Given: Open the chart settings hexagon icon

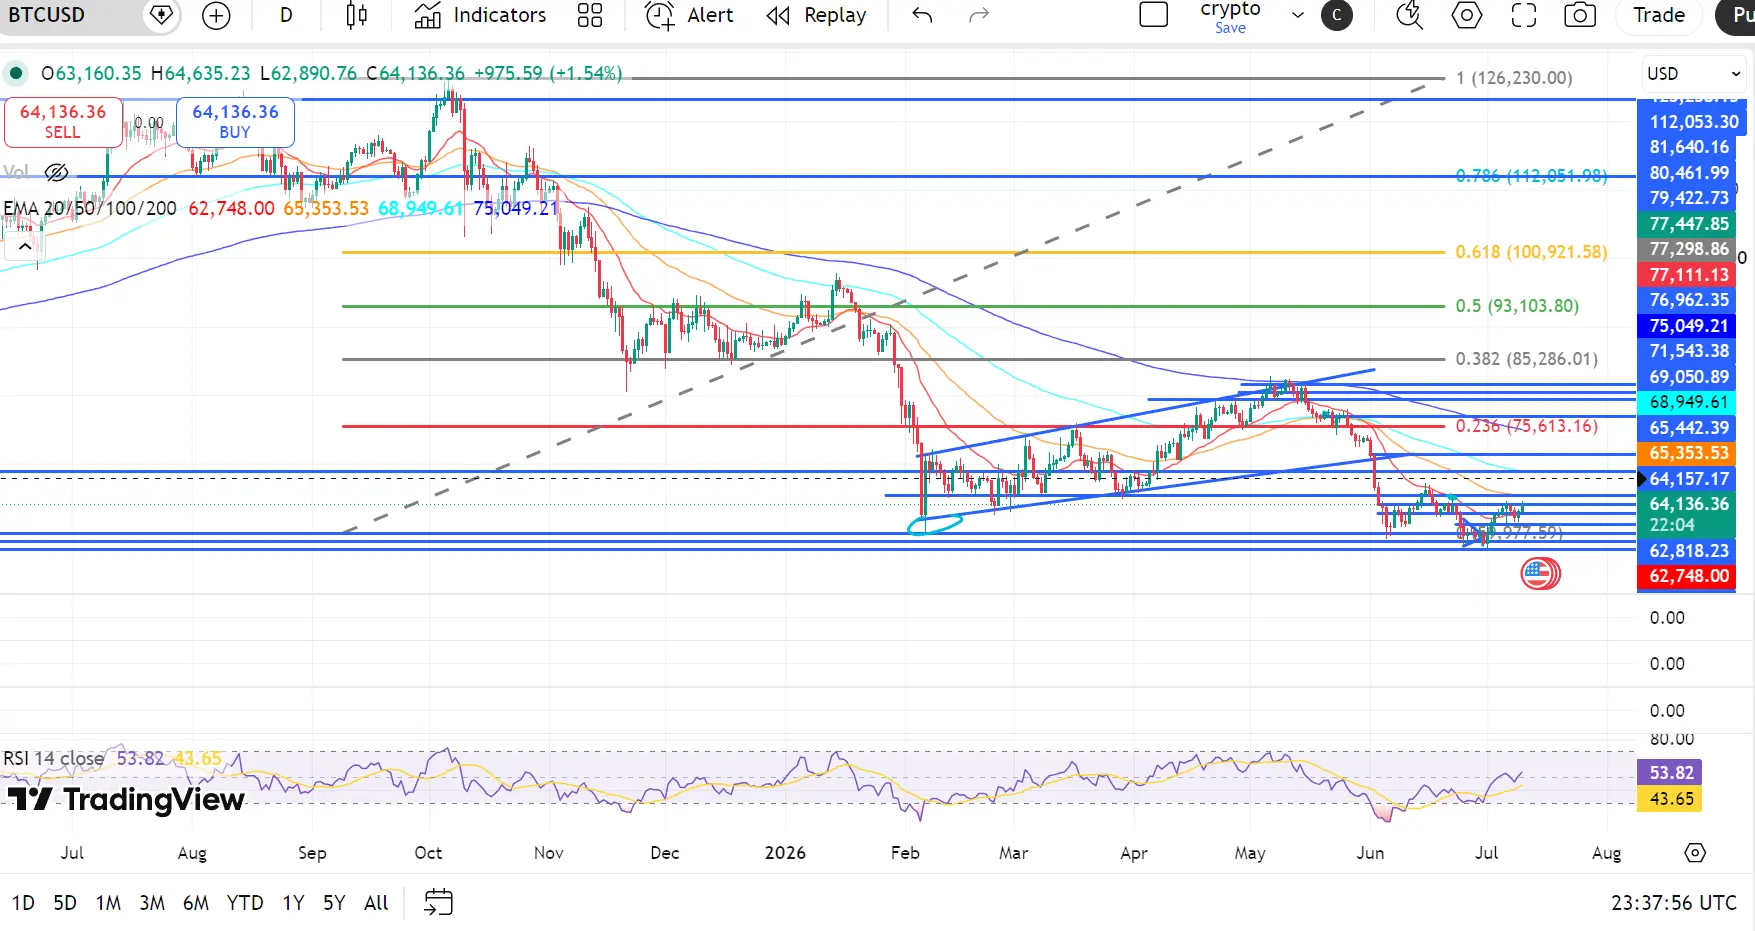Looking at the screenshot, I should (1467, 15).
